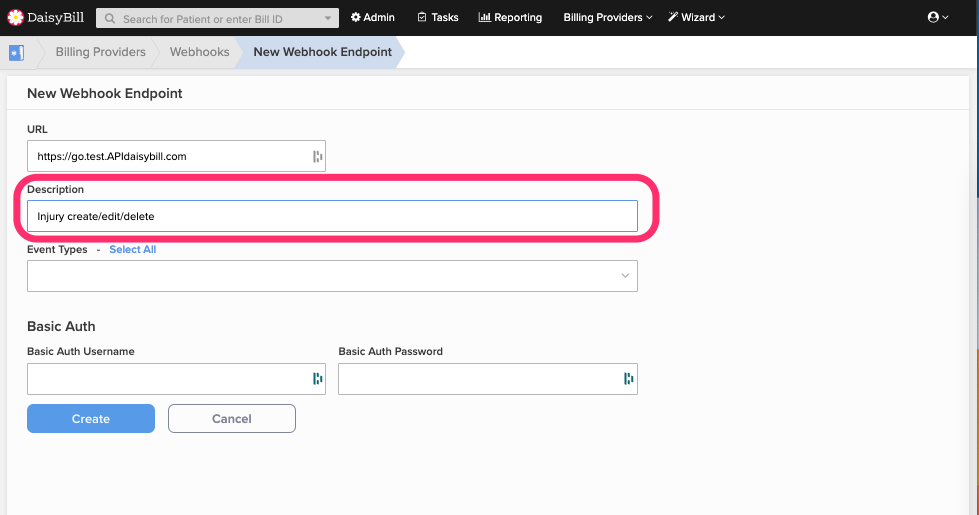Screen dimensions: 979x515
Task: Expand the Wizard menu
Action: (x=696, y=17)
